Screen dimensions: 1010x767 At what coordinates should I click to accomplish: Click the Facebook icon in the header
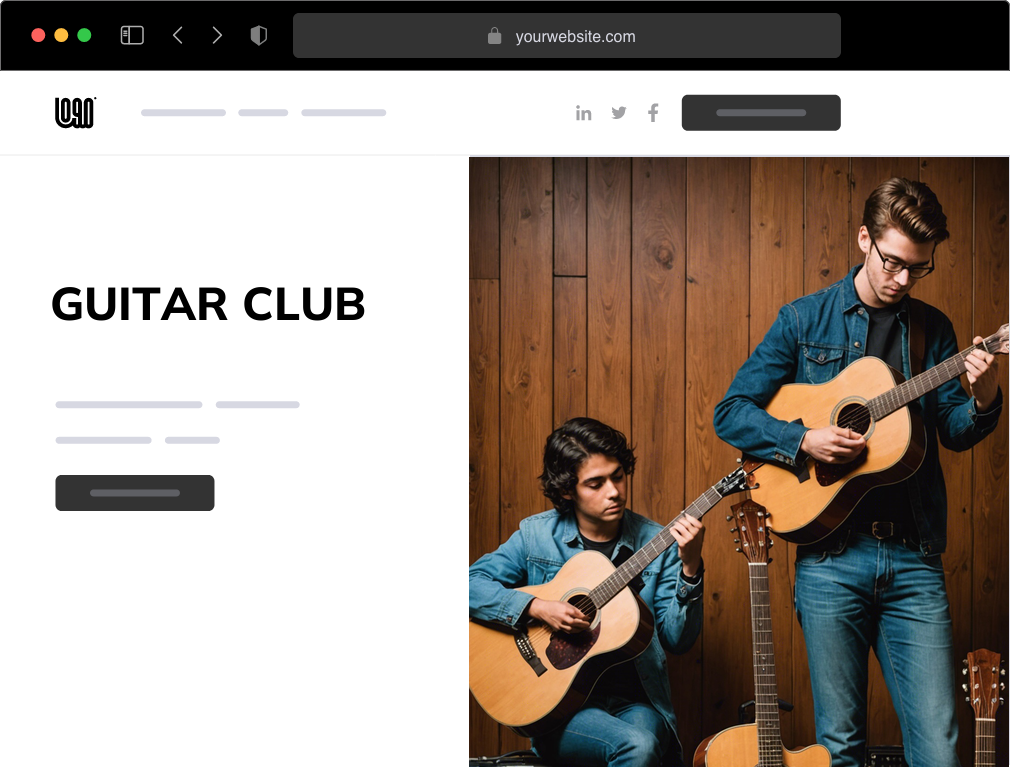click(653, 113)
